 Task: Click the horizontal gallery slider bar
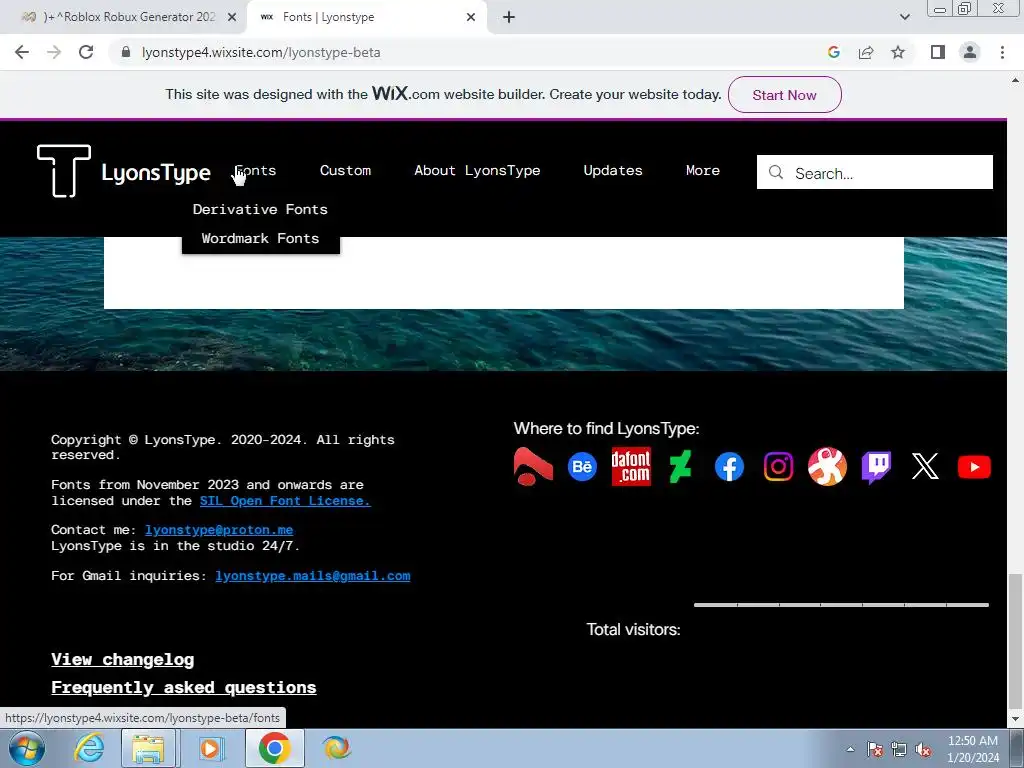[x=841, y=605]
